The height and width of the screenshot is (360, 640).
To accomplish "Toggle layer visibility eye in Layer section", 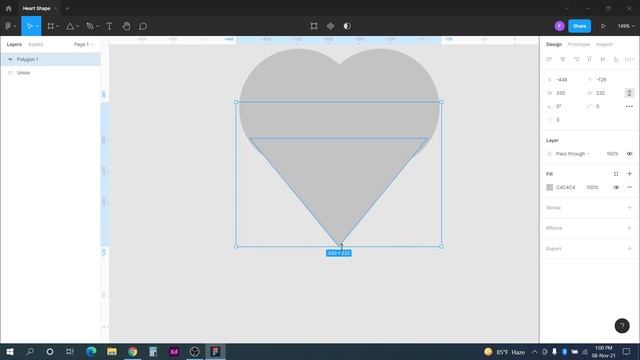I will coord(629,154).
